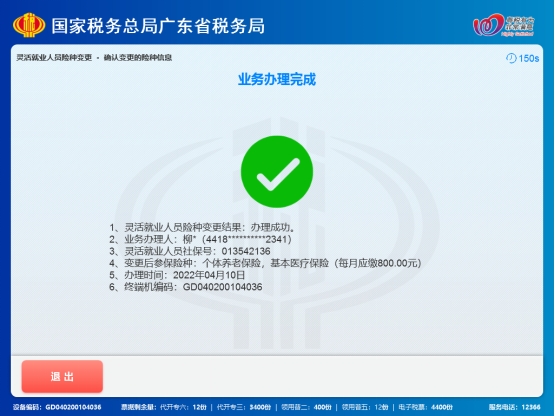
Task: Click the 业务办理人 applicant info line
Action: click(x=200, y=239)
